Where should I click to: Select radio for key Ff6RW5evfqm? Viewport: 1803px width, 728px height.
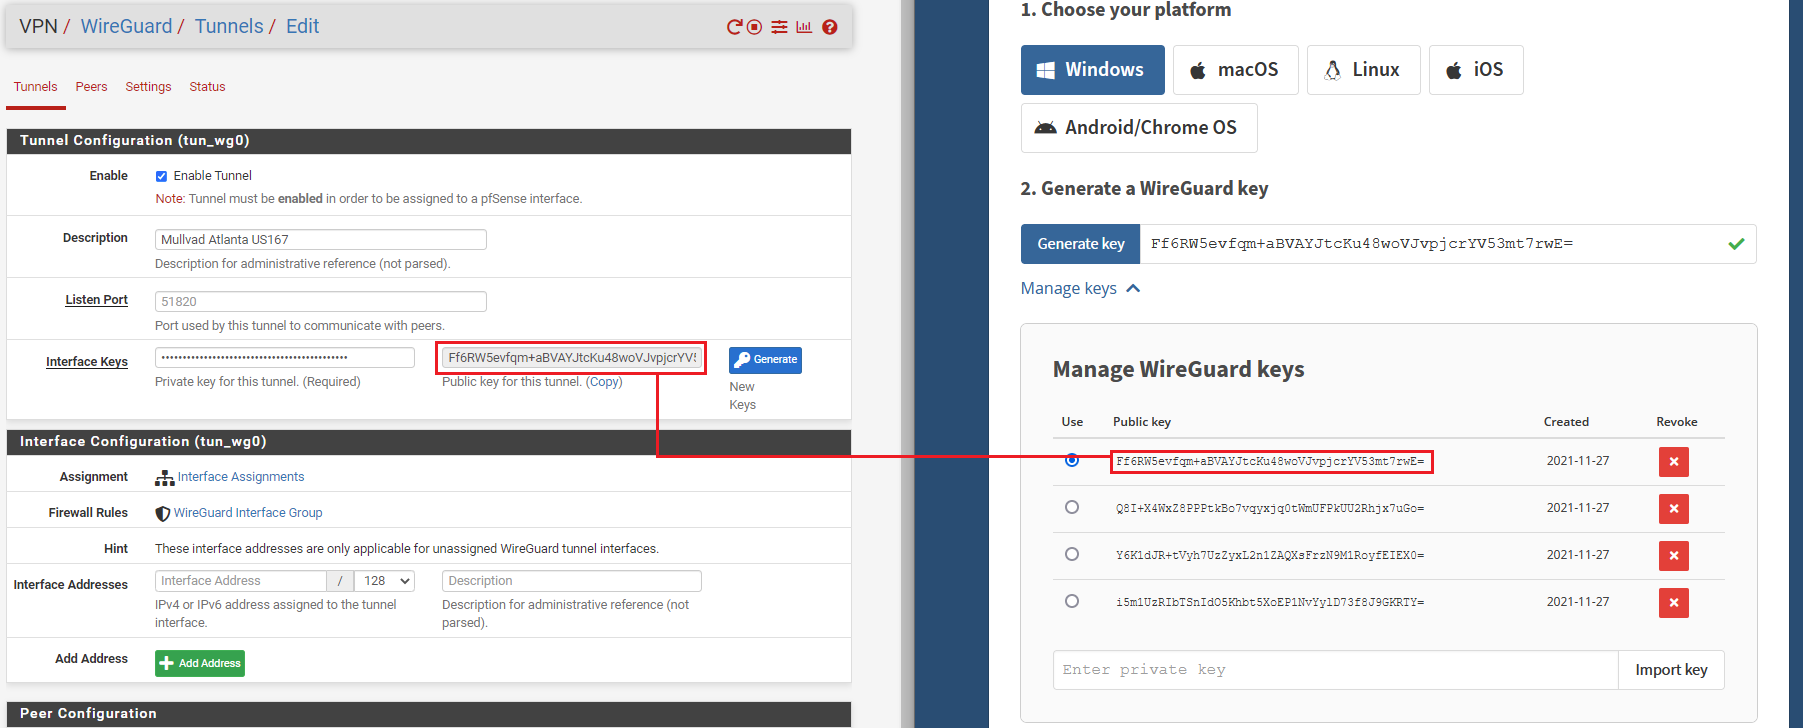tap(1072, 460)
